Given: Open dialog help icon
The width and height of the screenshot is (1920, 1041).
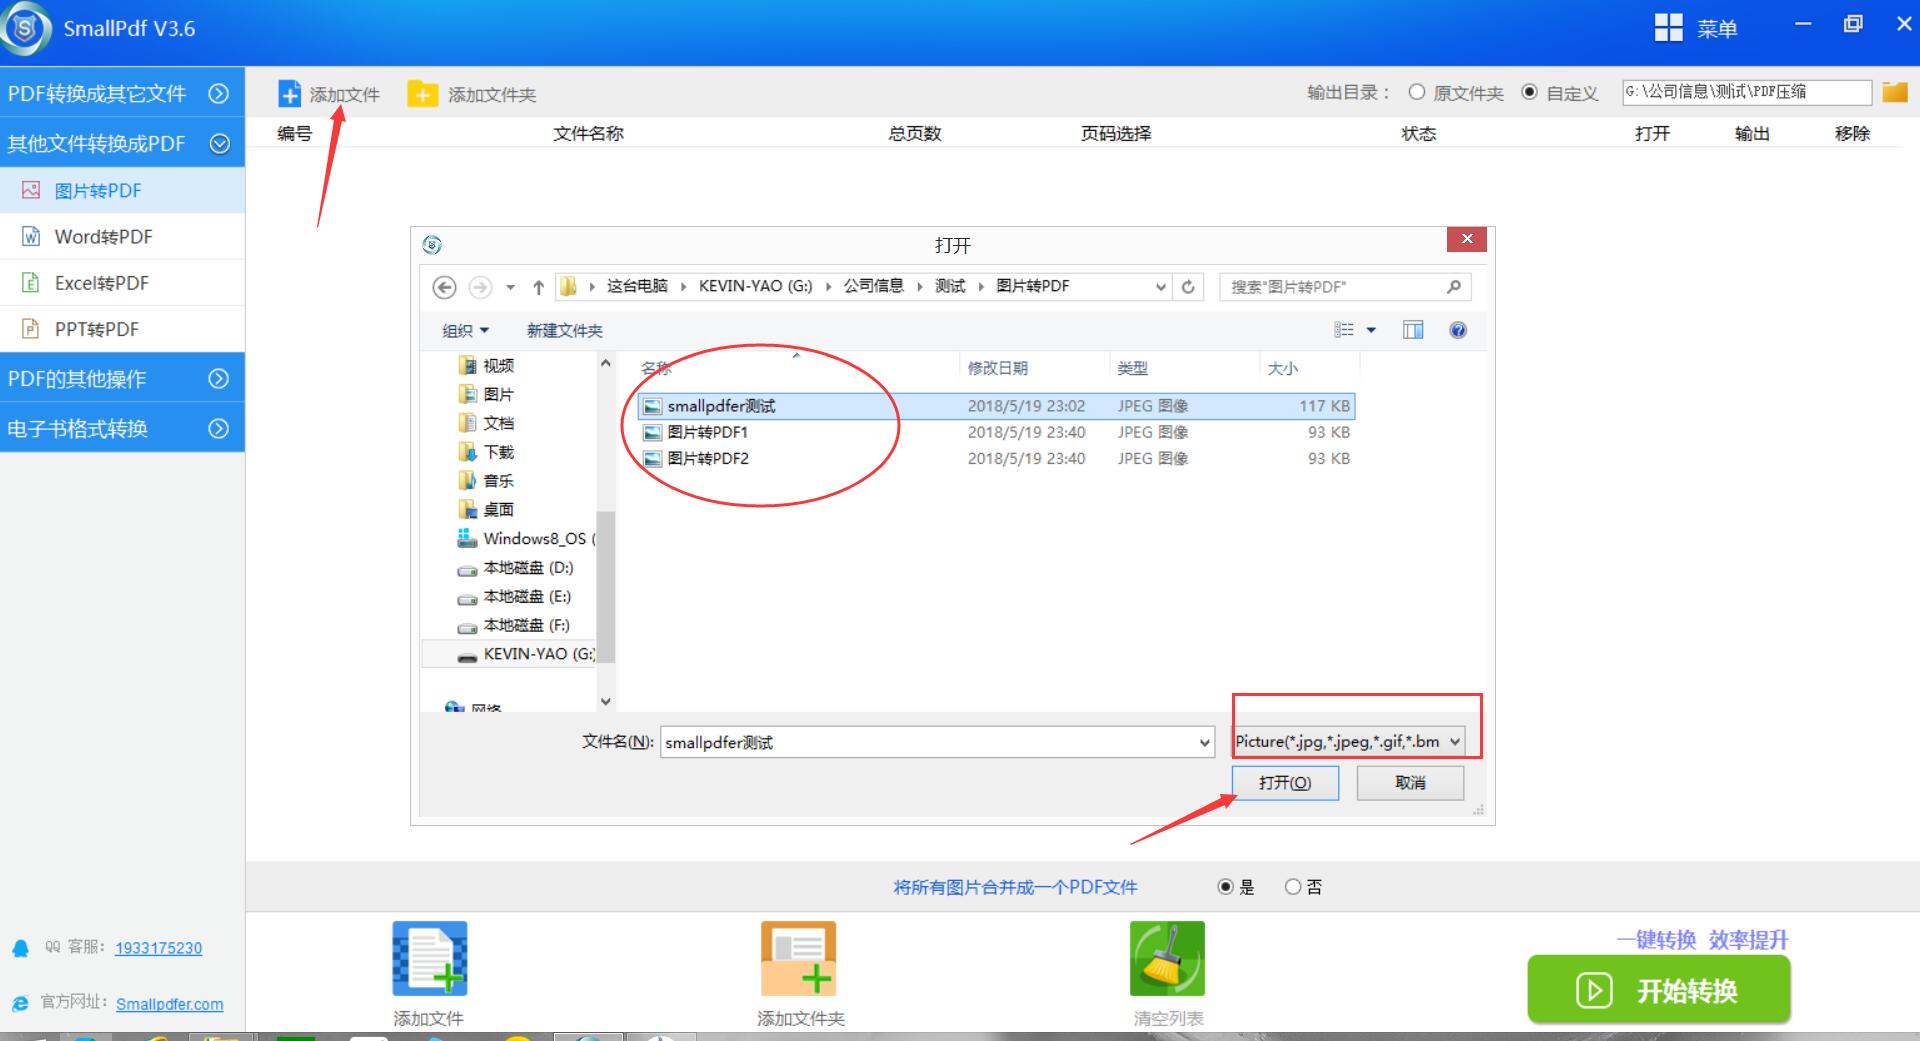Looking at the screenshot, I should 1458,330.
